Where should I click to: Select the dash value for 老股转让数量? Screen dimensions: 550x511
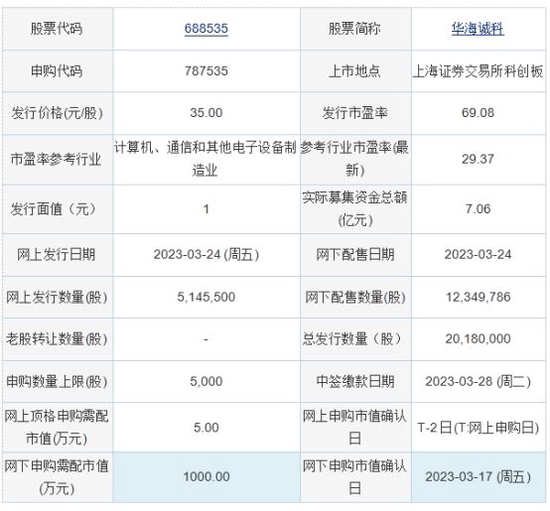[x=206, y=339]
